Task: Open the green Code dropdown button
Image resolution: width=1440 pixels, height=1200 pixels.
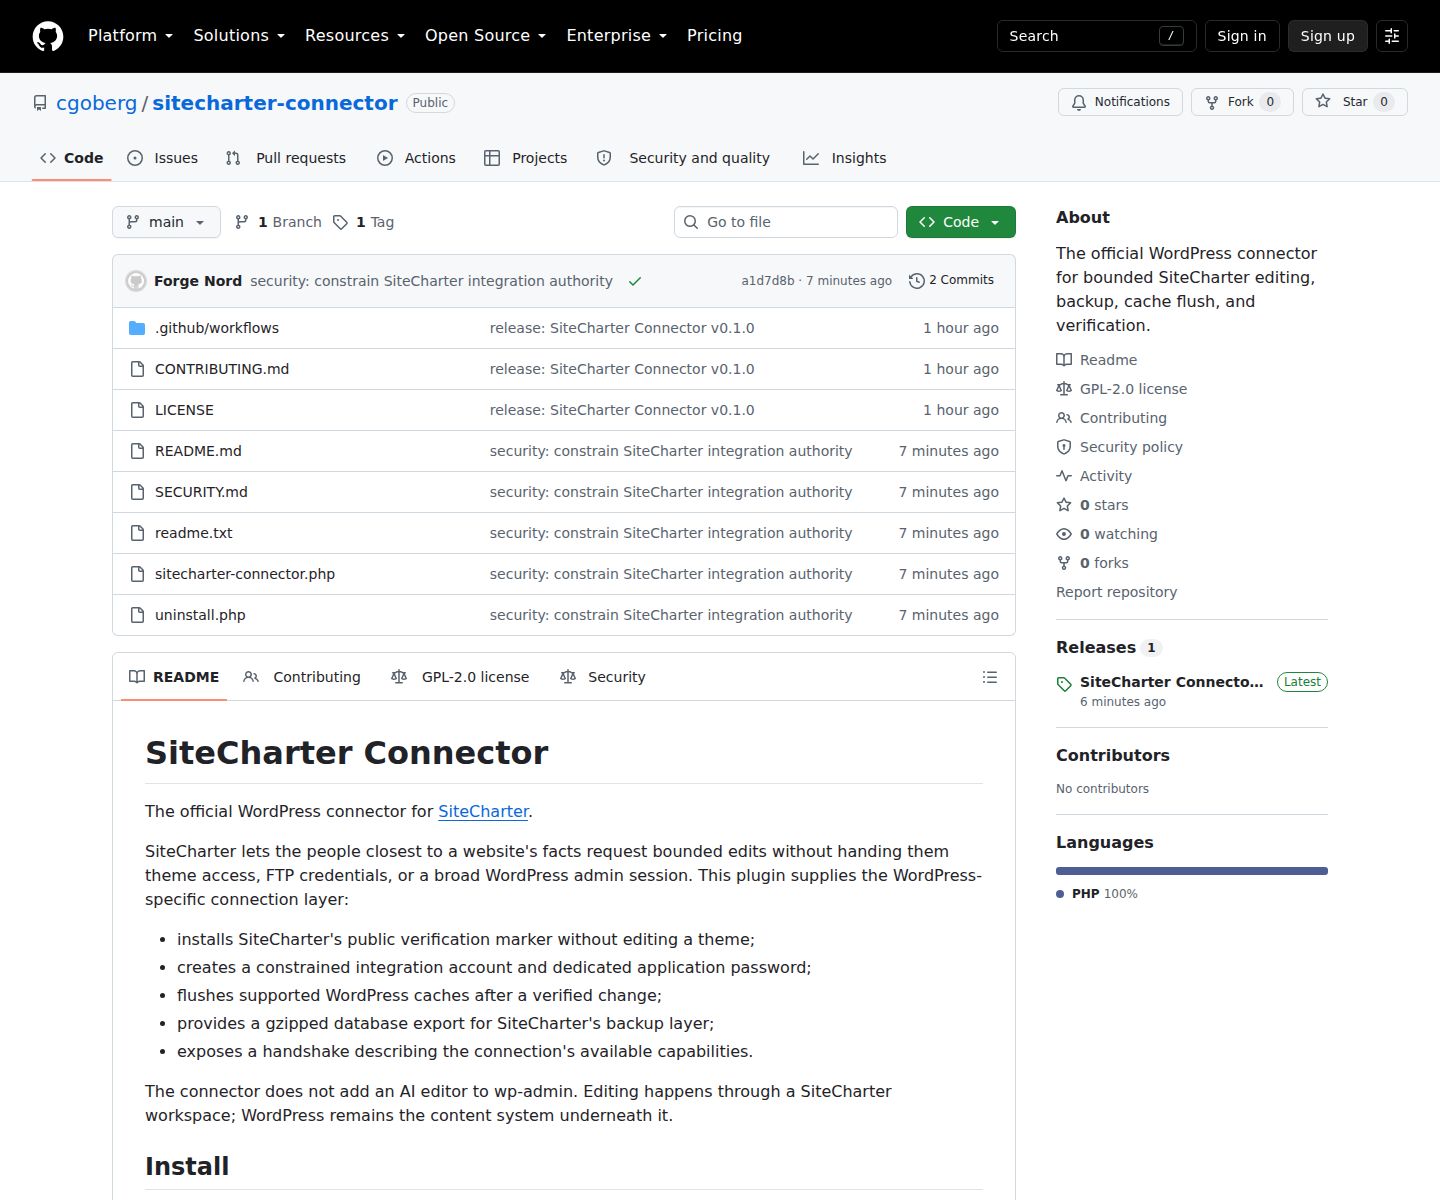Action: [960, 222]
